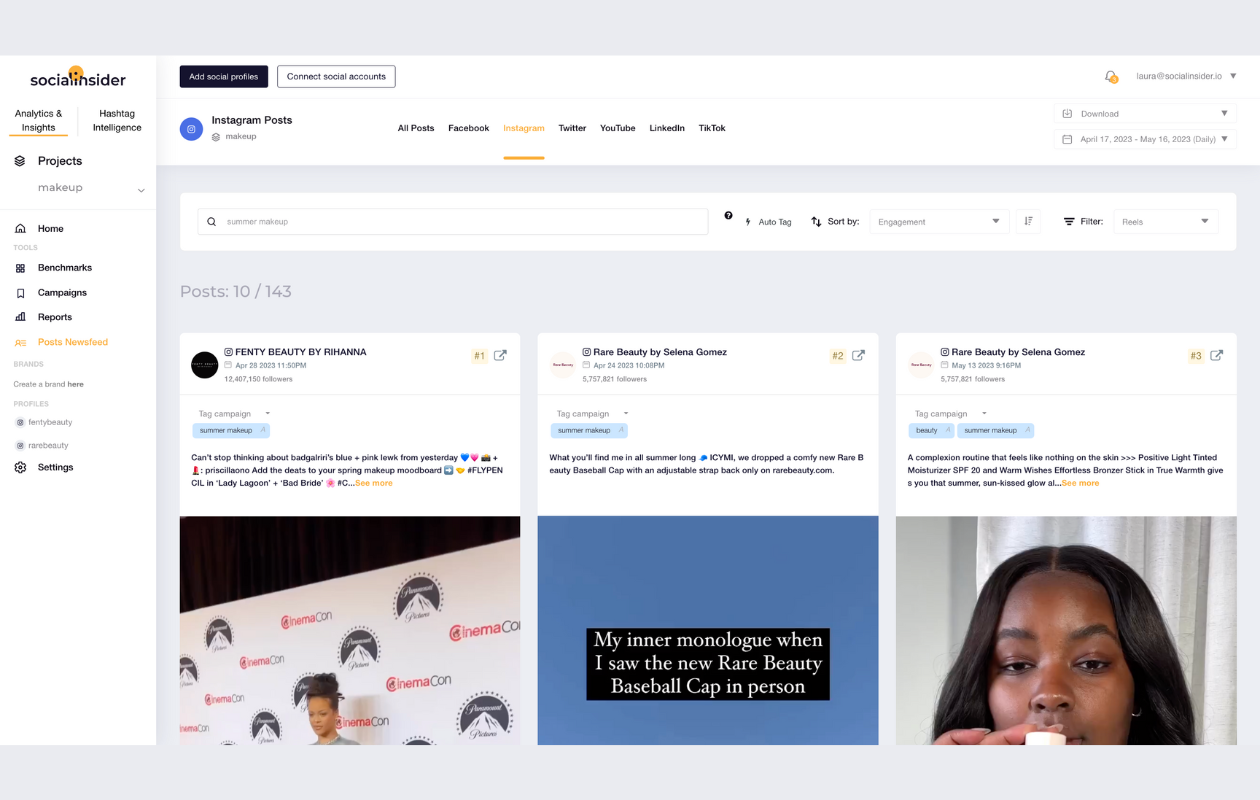Image resolution: width=1260 pixels, height=800 pixels.
Task: Switch to the LinkedIn tab
Action: click(x=667, y=128)
